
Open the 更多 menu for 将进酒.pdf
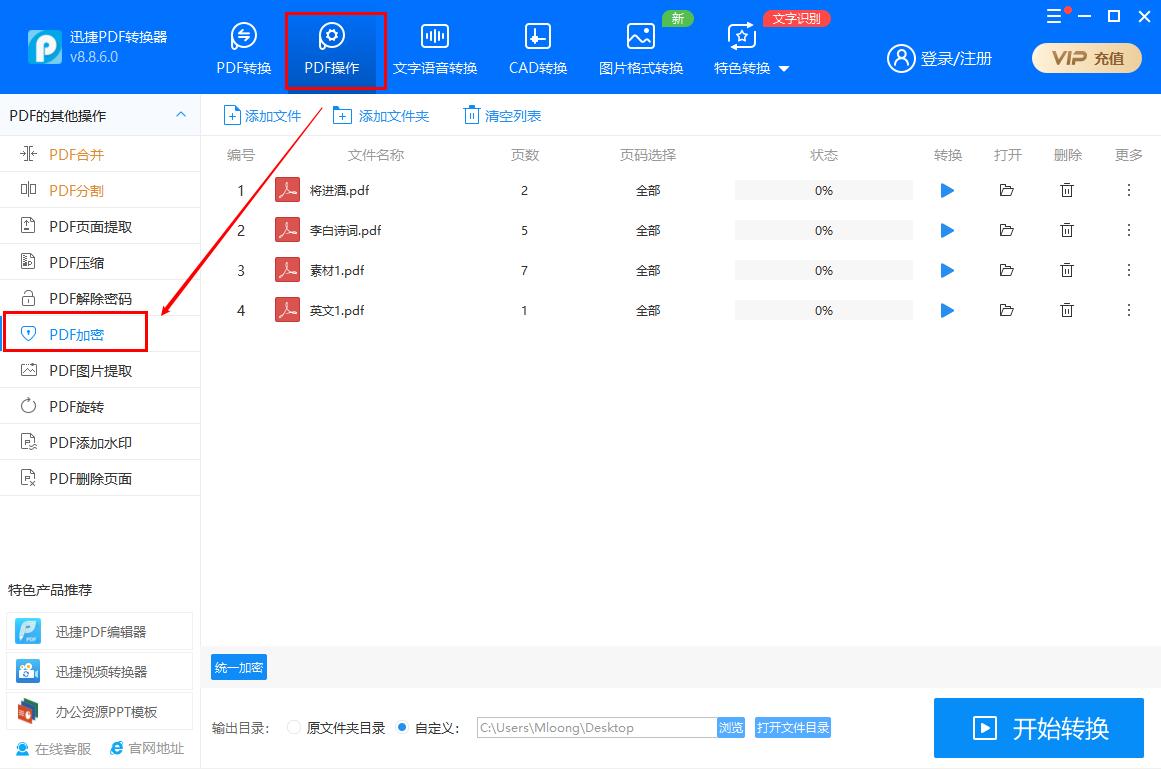[x=1127, y=190]
